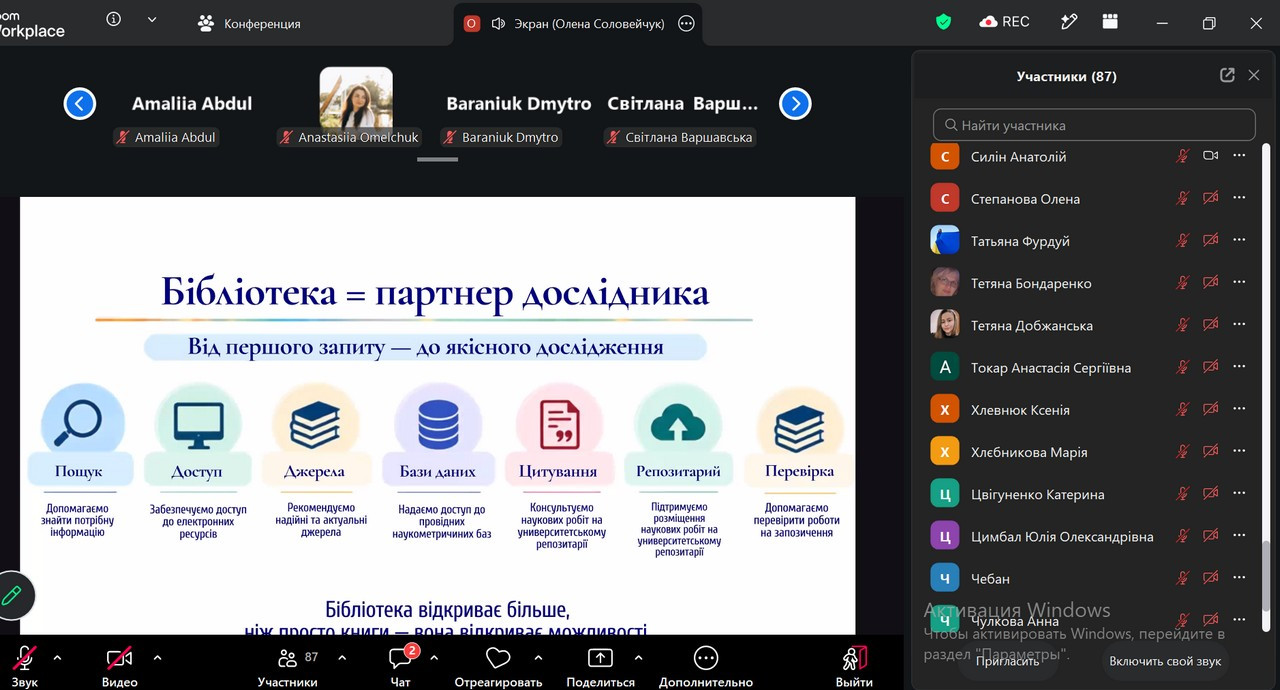The height and width of the screenshot is (690, 1280).
Task: Click the green security shield icon
Action: pyautogui.click(x=943, y=22)
